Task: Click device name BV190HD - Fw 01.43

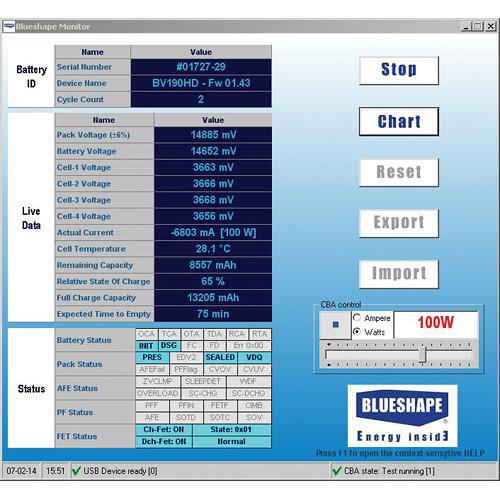Action: [x=201, y=83]
